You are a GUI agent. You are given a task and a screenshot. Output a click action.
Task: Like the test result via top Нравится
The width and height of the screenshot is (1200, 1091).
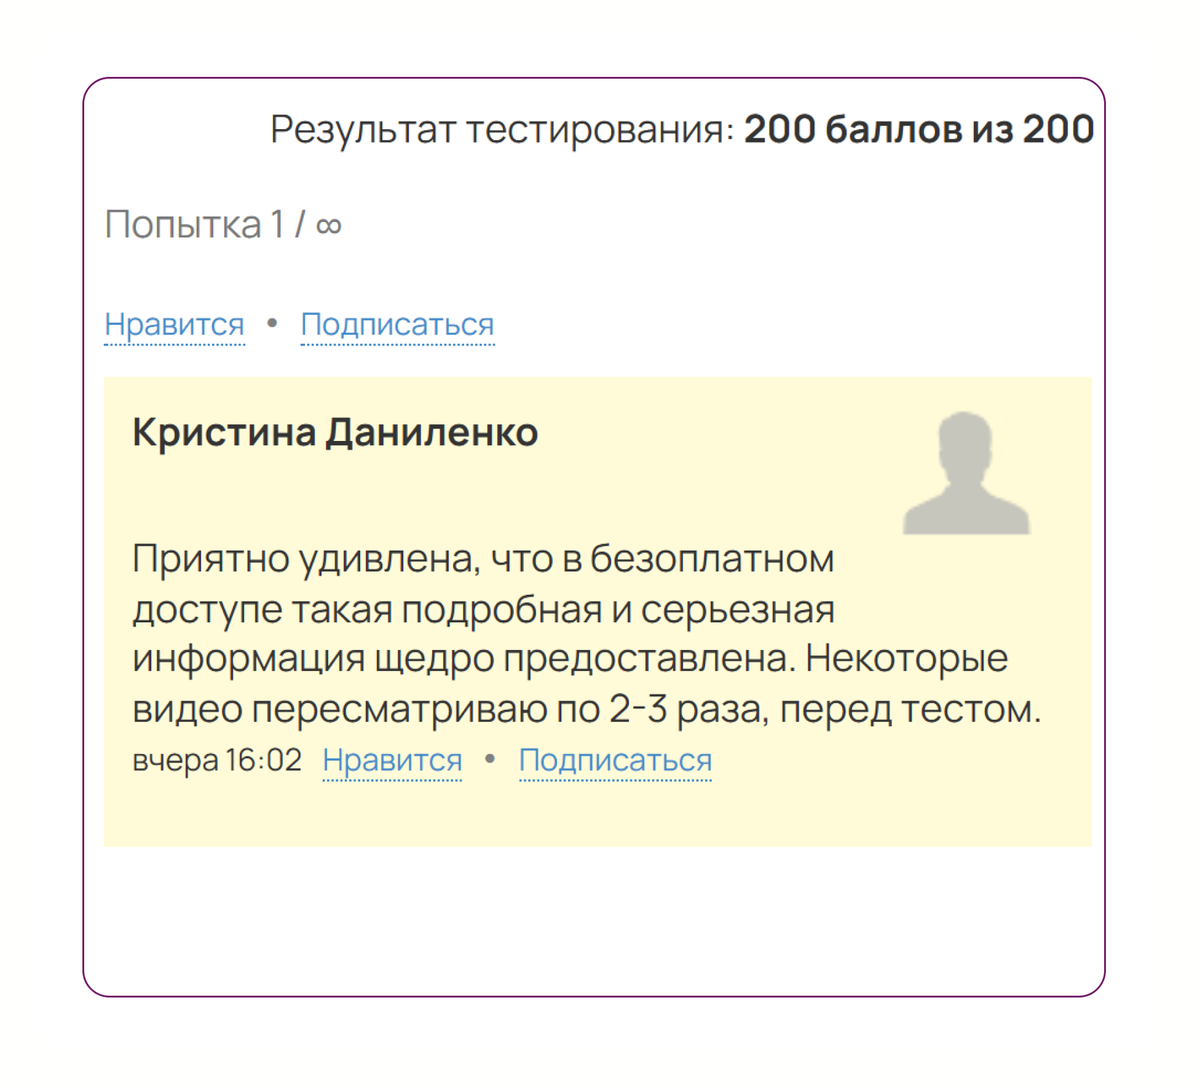pos(174,324)
